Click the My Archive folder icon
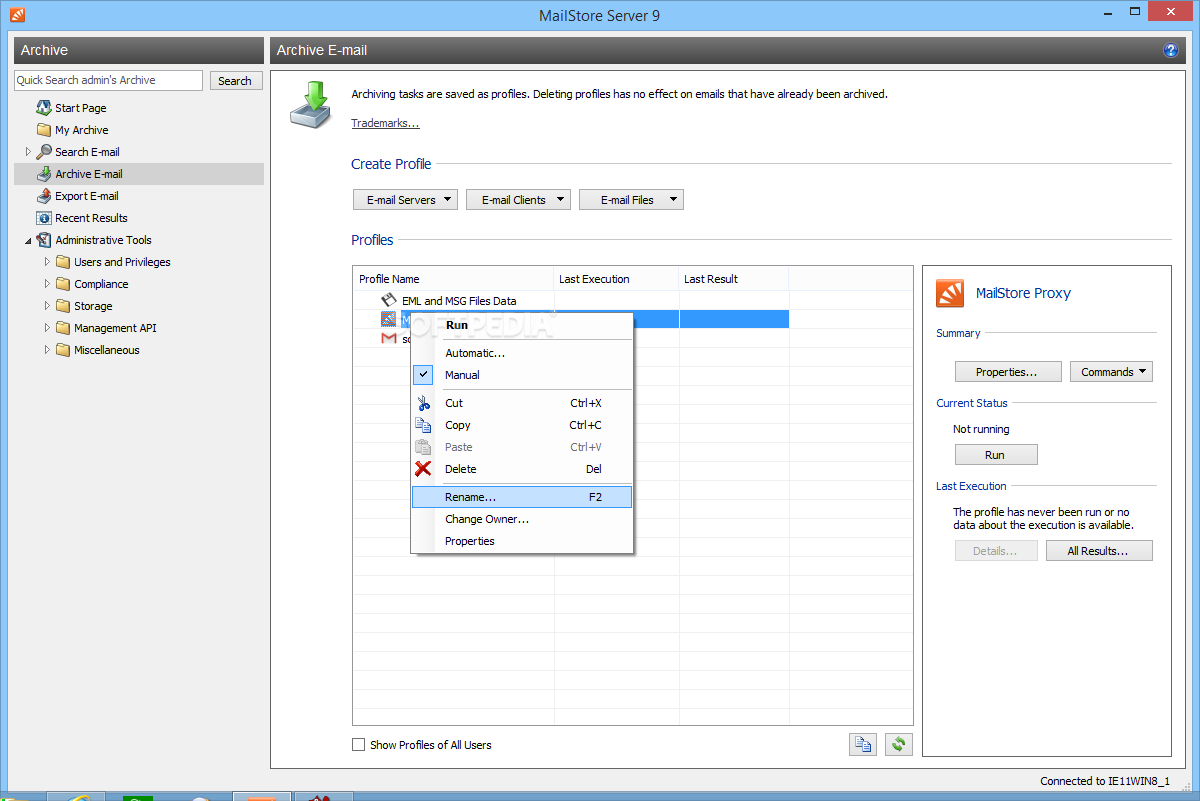Viewport: 1200px width, 801px height. [44, 130]
